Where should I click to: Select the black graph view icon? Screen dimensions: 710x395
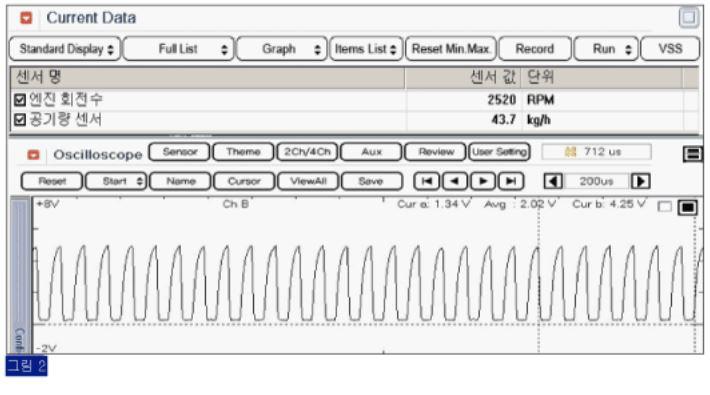pos(687,207)
